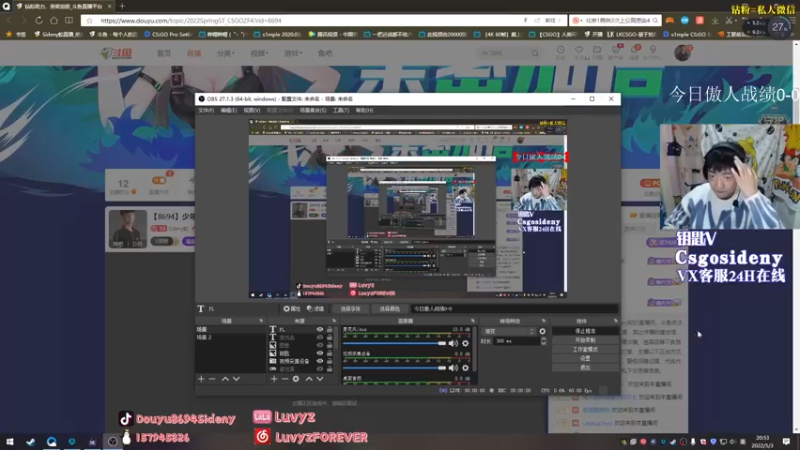This screenshot has width=800, height=450.
Task: Pop out the controls dock panel
Action: coord(616,321)
